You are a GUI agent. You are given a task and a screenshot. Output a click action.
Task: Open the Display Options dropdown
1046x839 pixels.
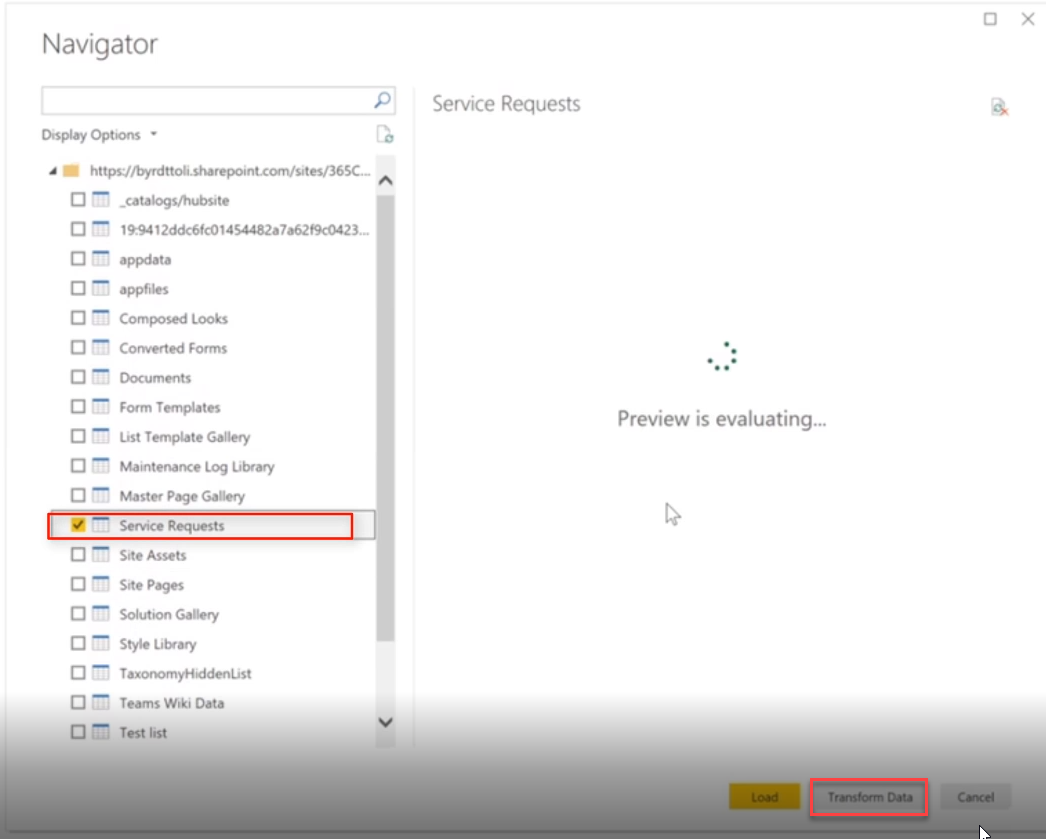(x=99, y=135)
